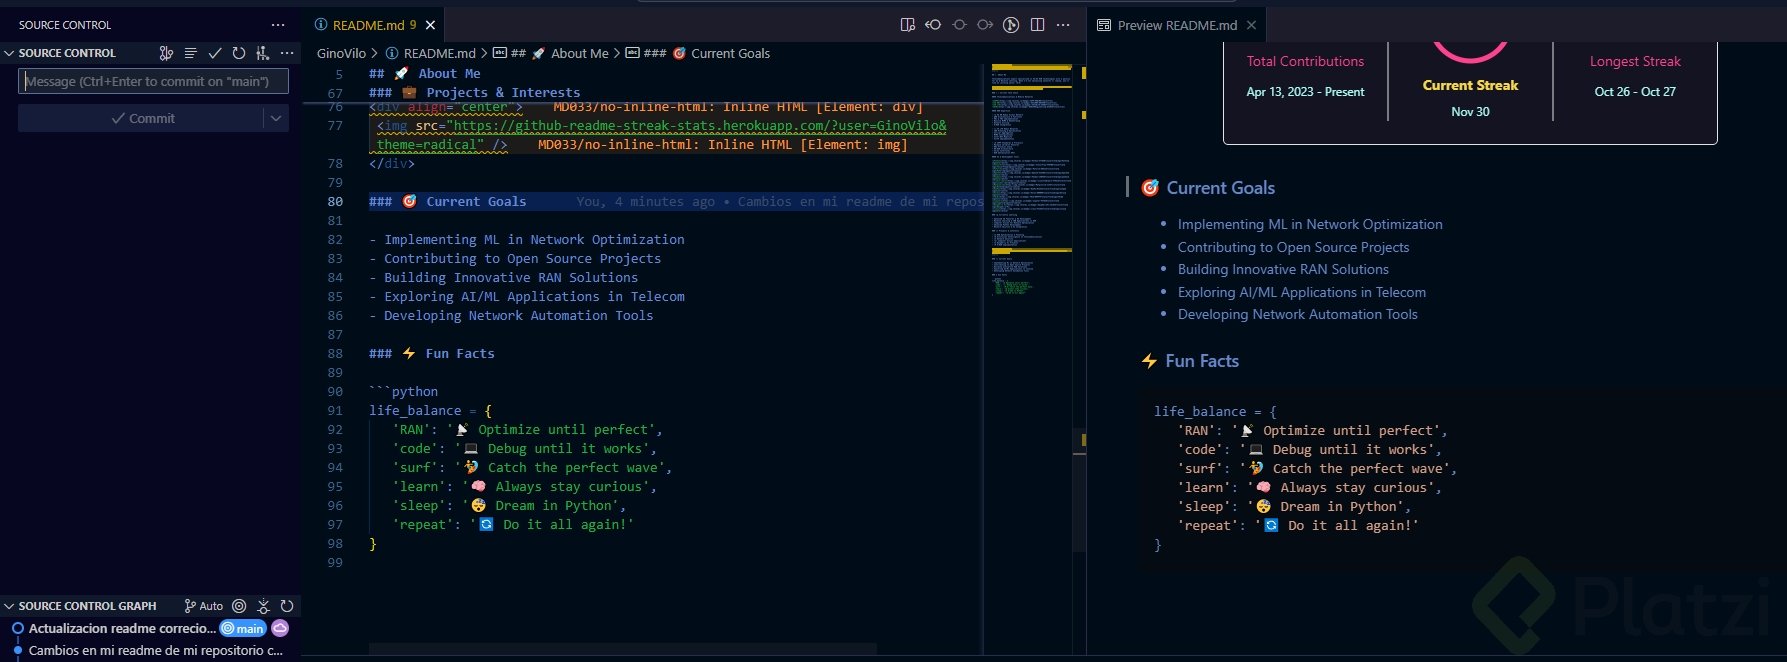Click the refresh icon in Source Control header

[x=238, y=53]
